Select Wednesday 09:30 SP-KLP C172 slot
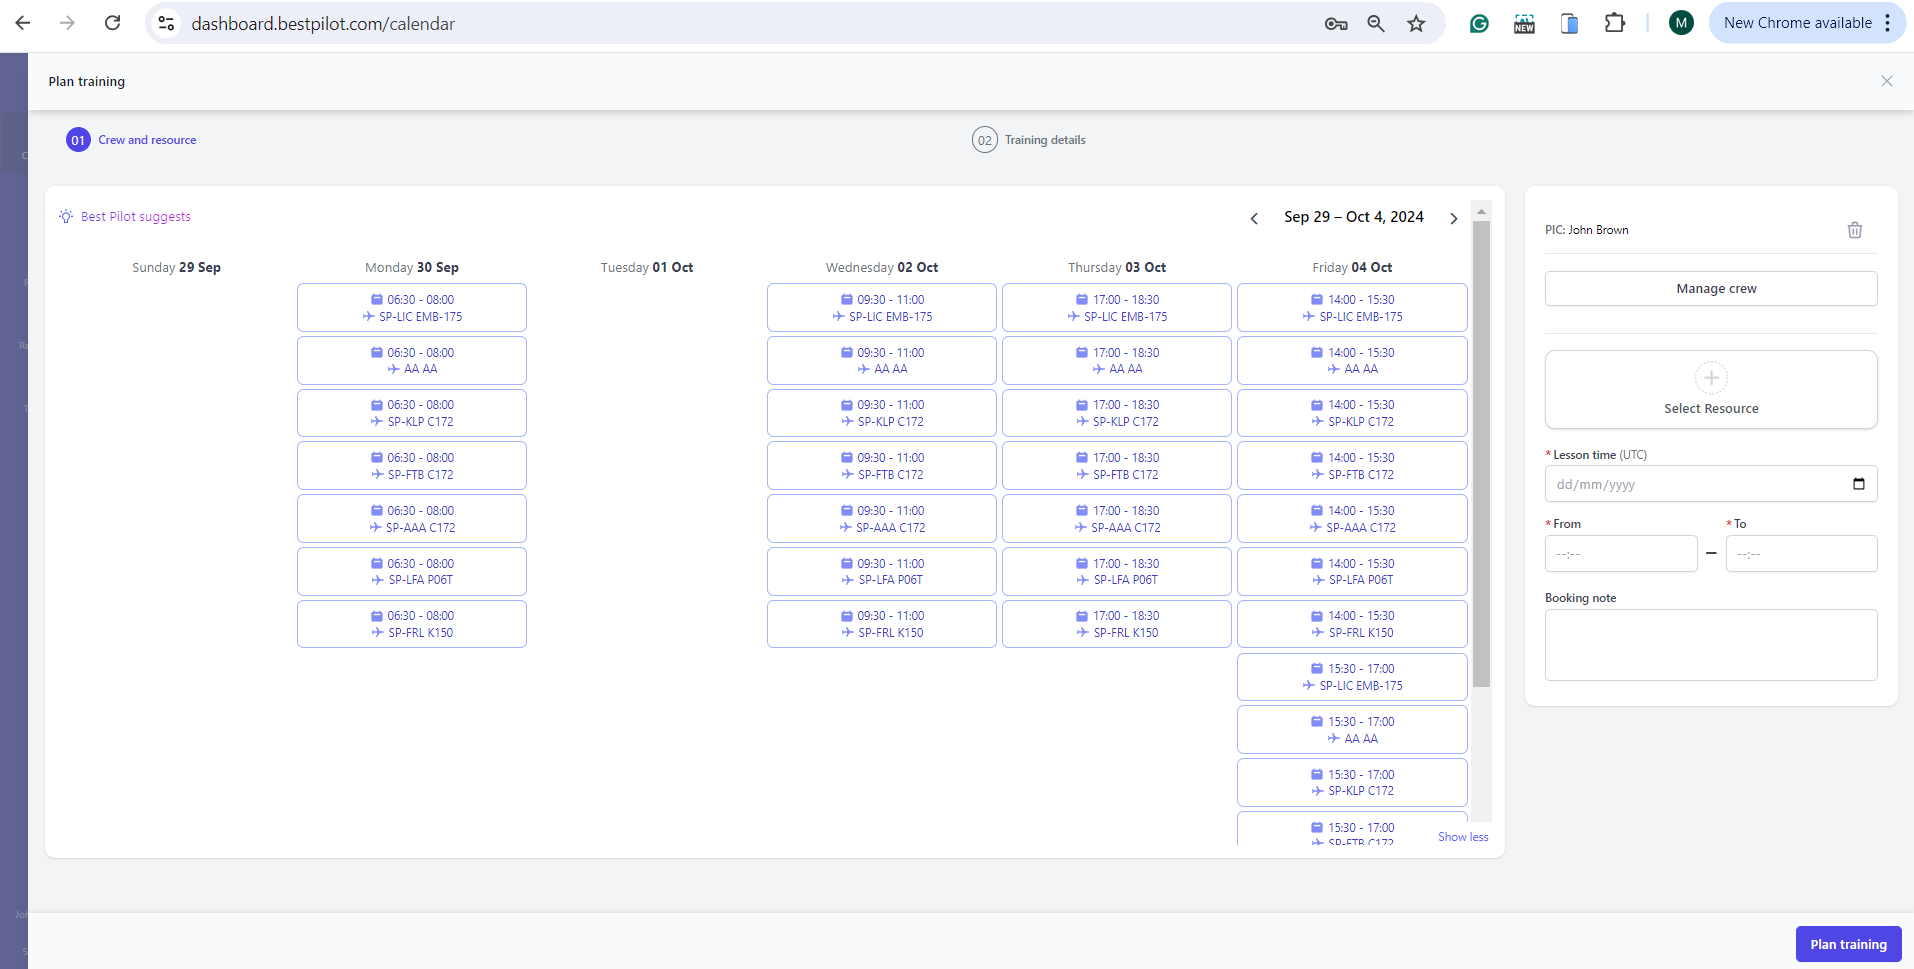 [882, 413]
